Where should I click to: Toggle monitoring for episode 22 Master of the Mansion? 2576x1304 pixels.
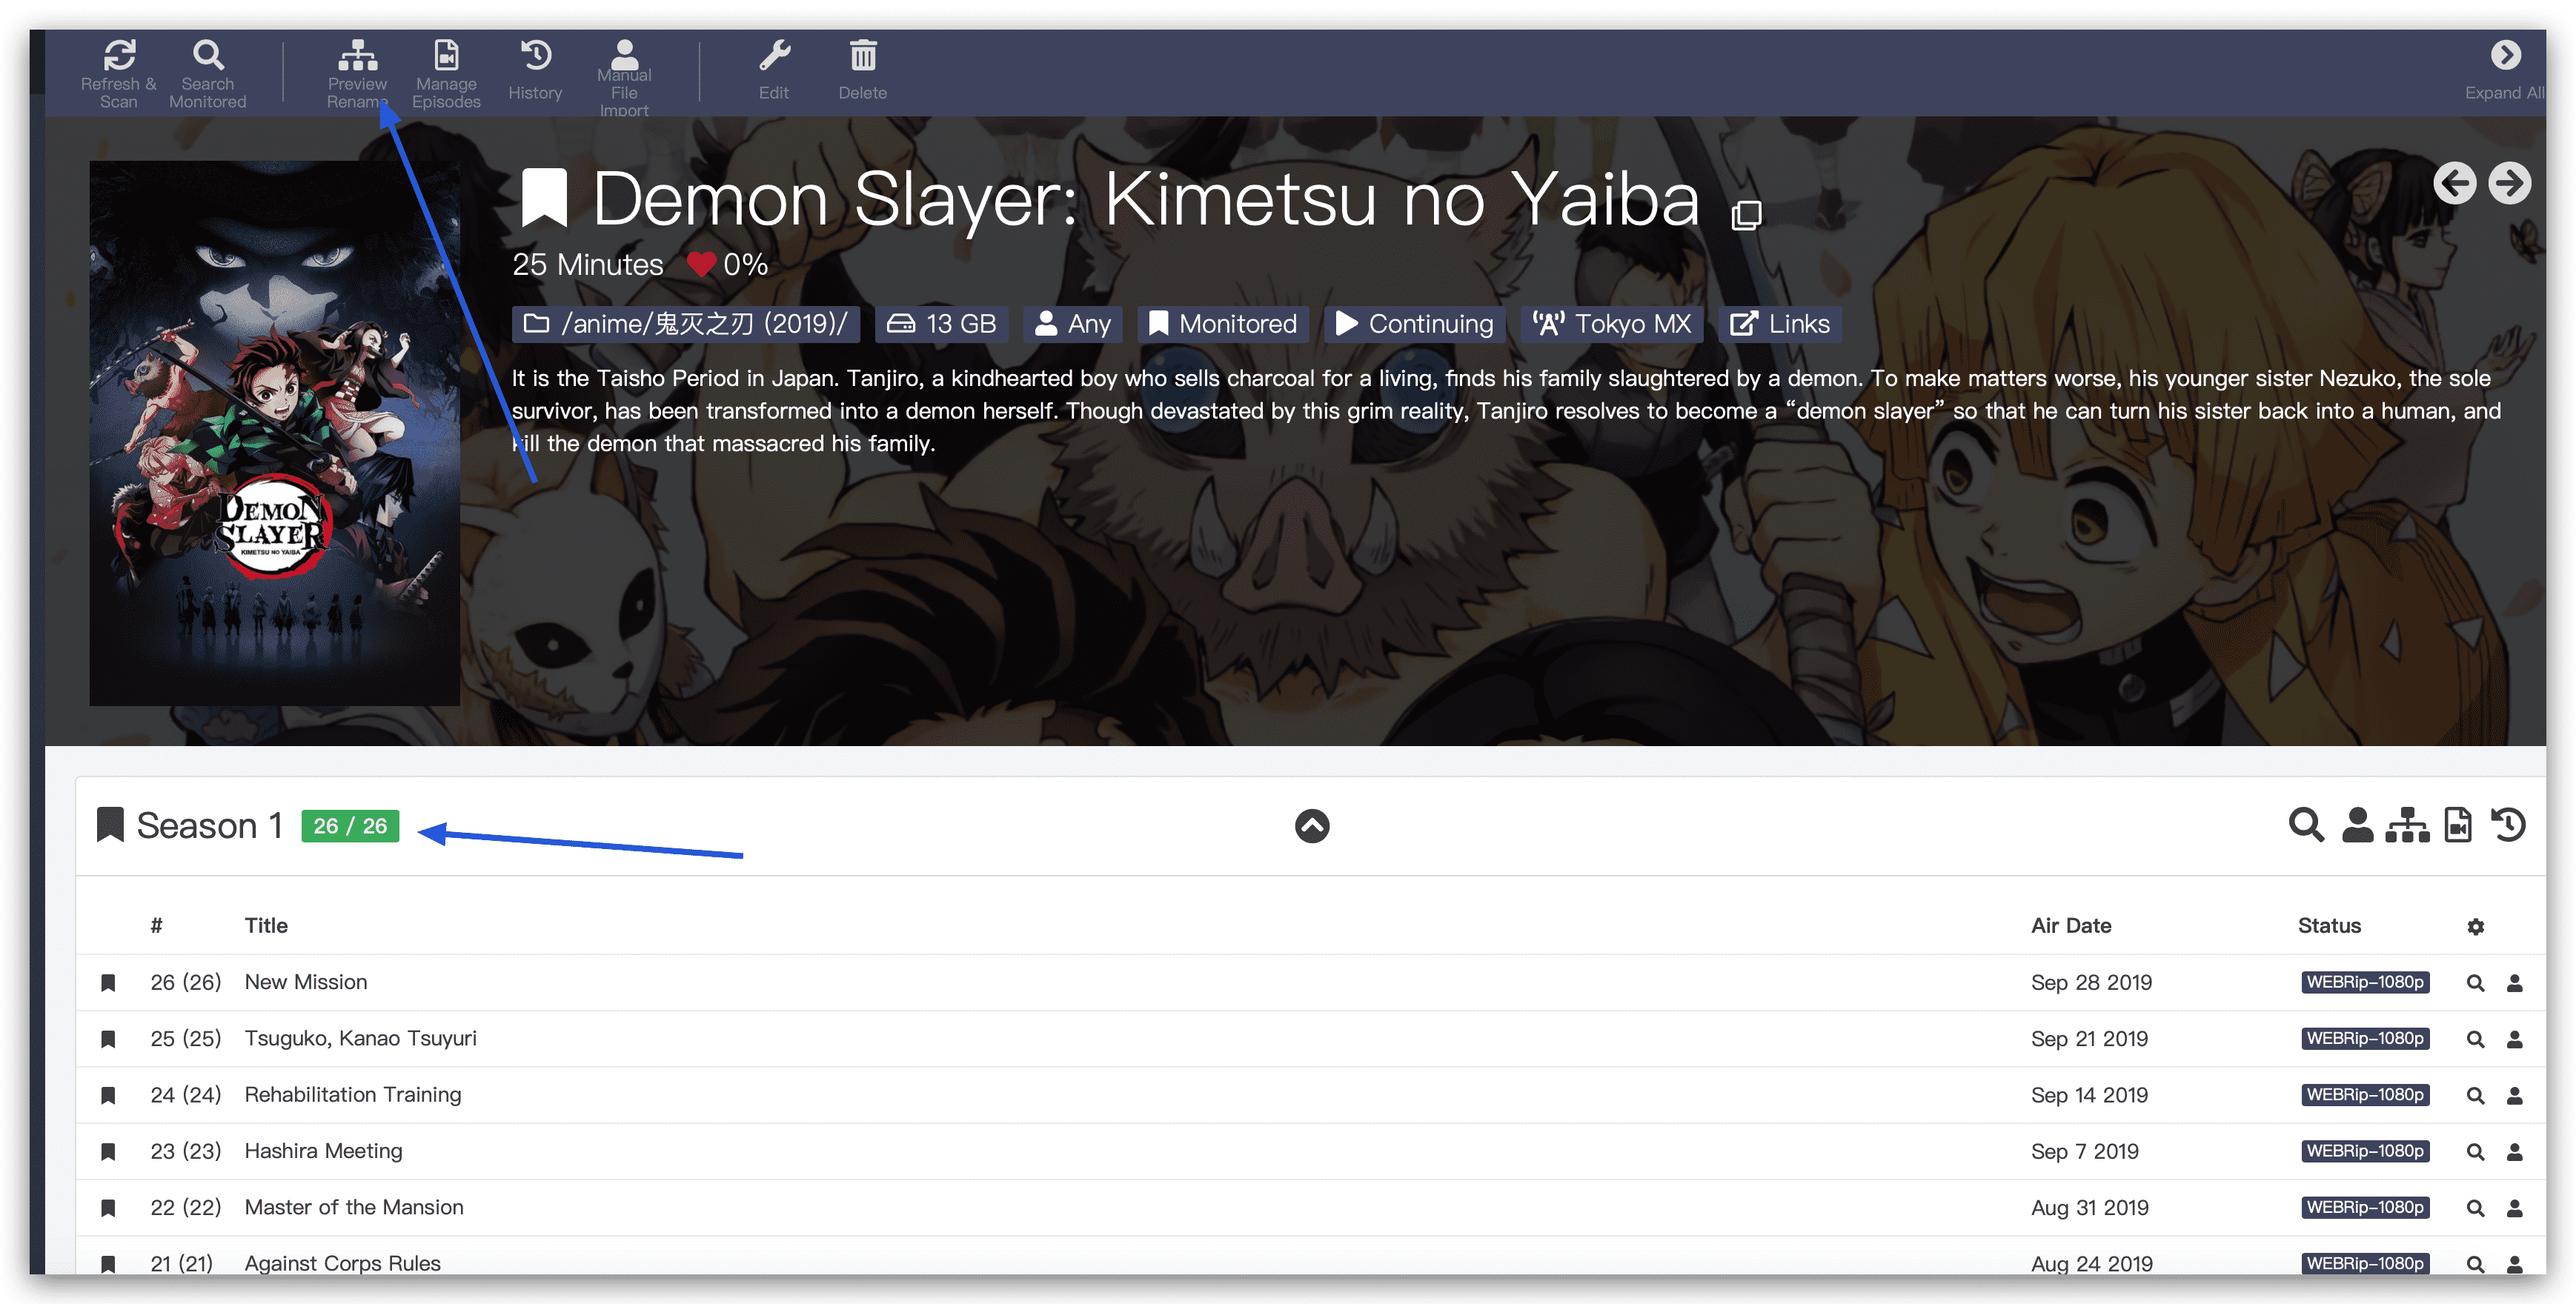(x=108, y=1208)
